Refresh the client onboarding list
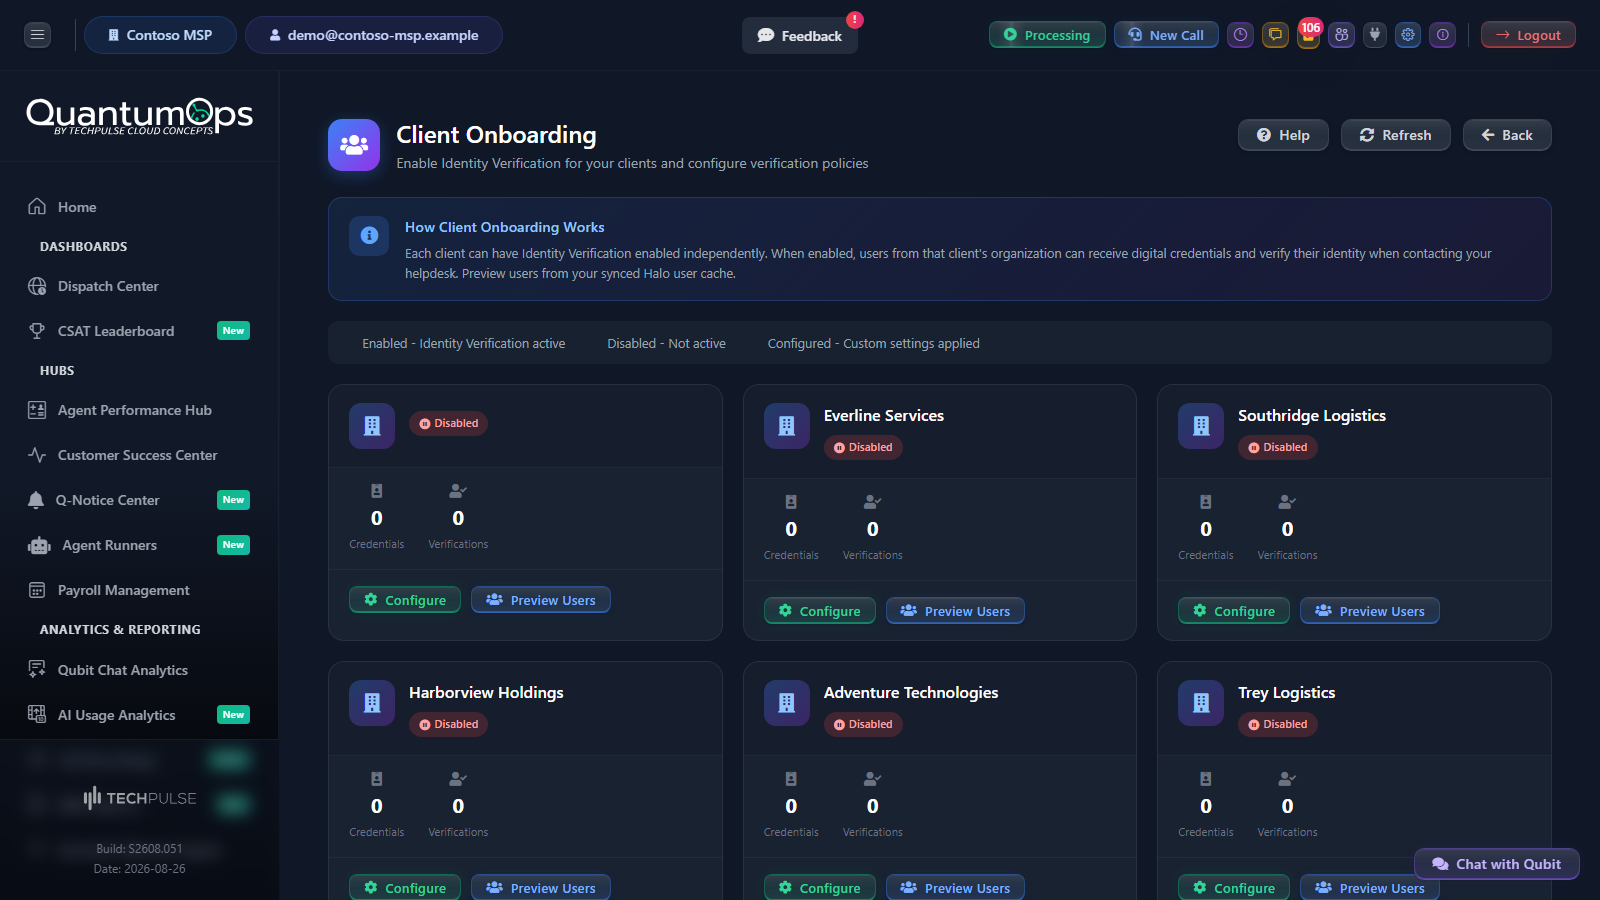This screenshot has width=1600, height=900. [1396, 135]
